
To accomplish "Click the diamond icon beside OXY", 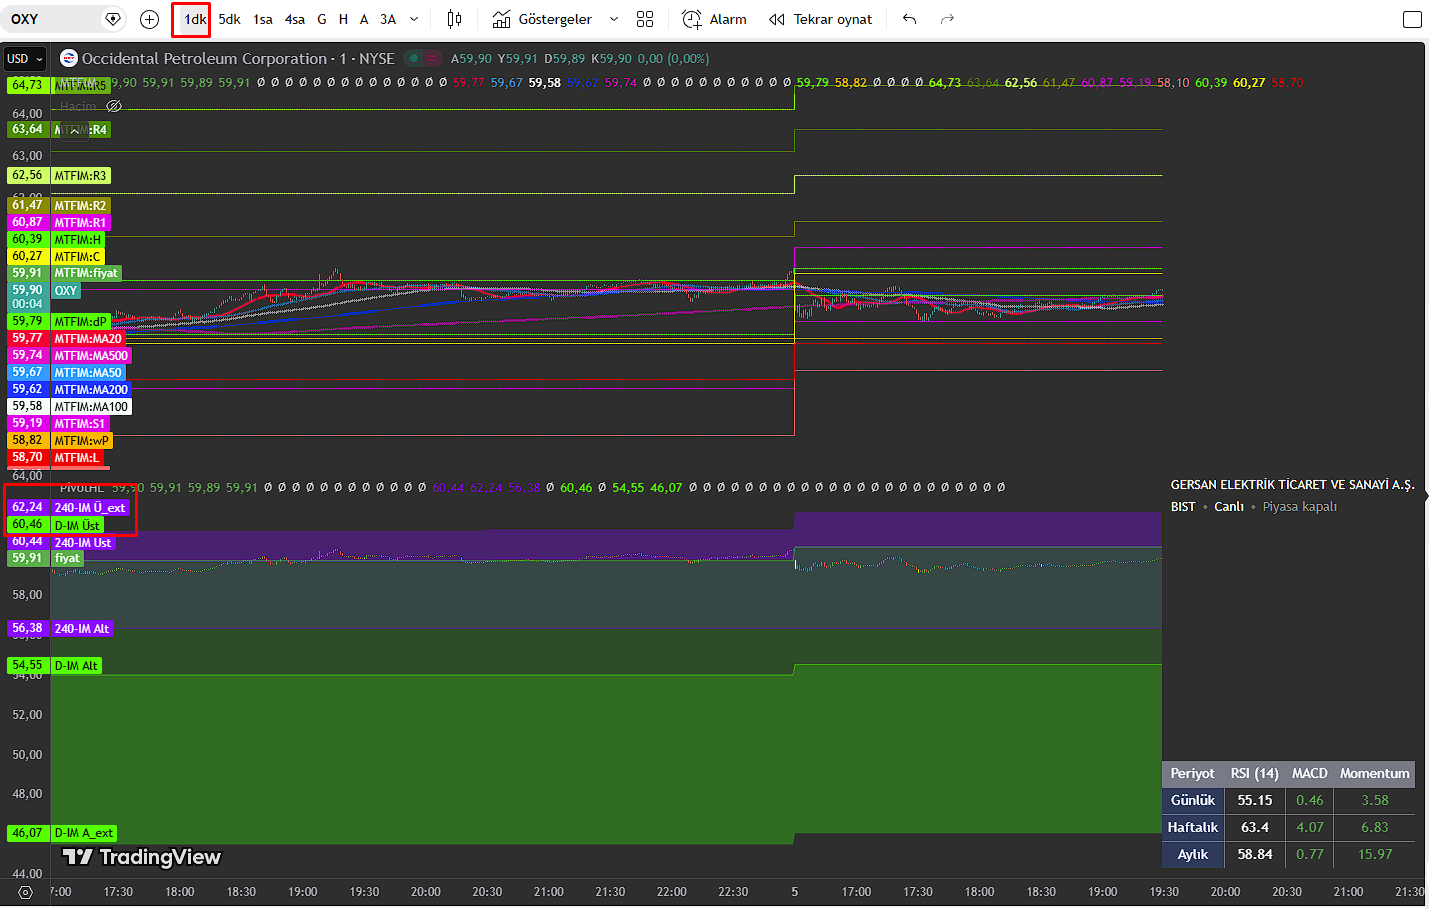I will coord(113,19).
